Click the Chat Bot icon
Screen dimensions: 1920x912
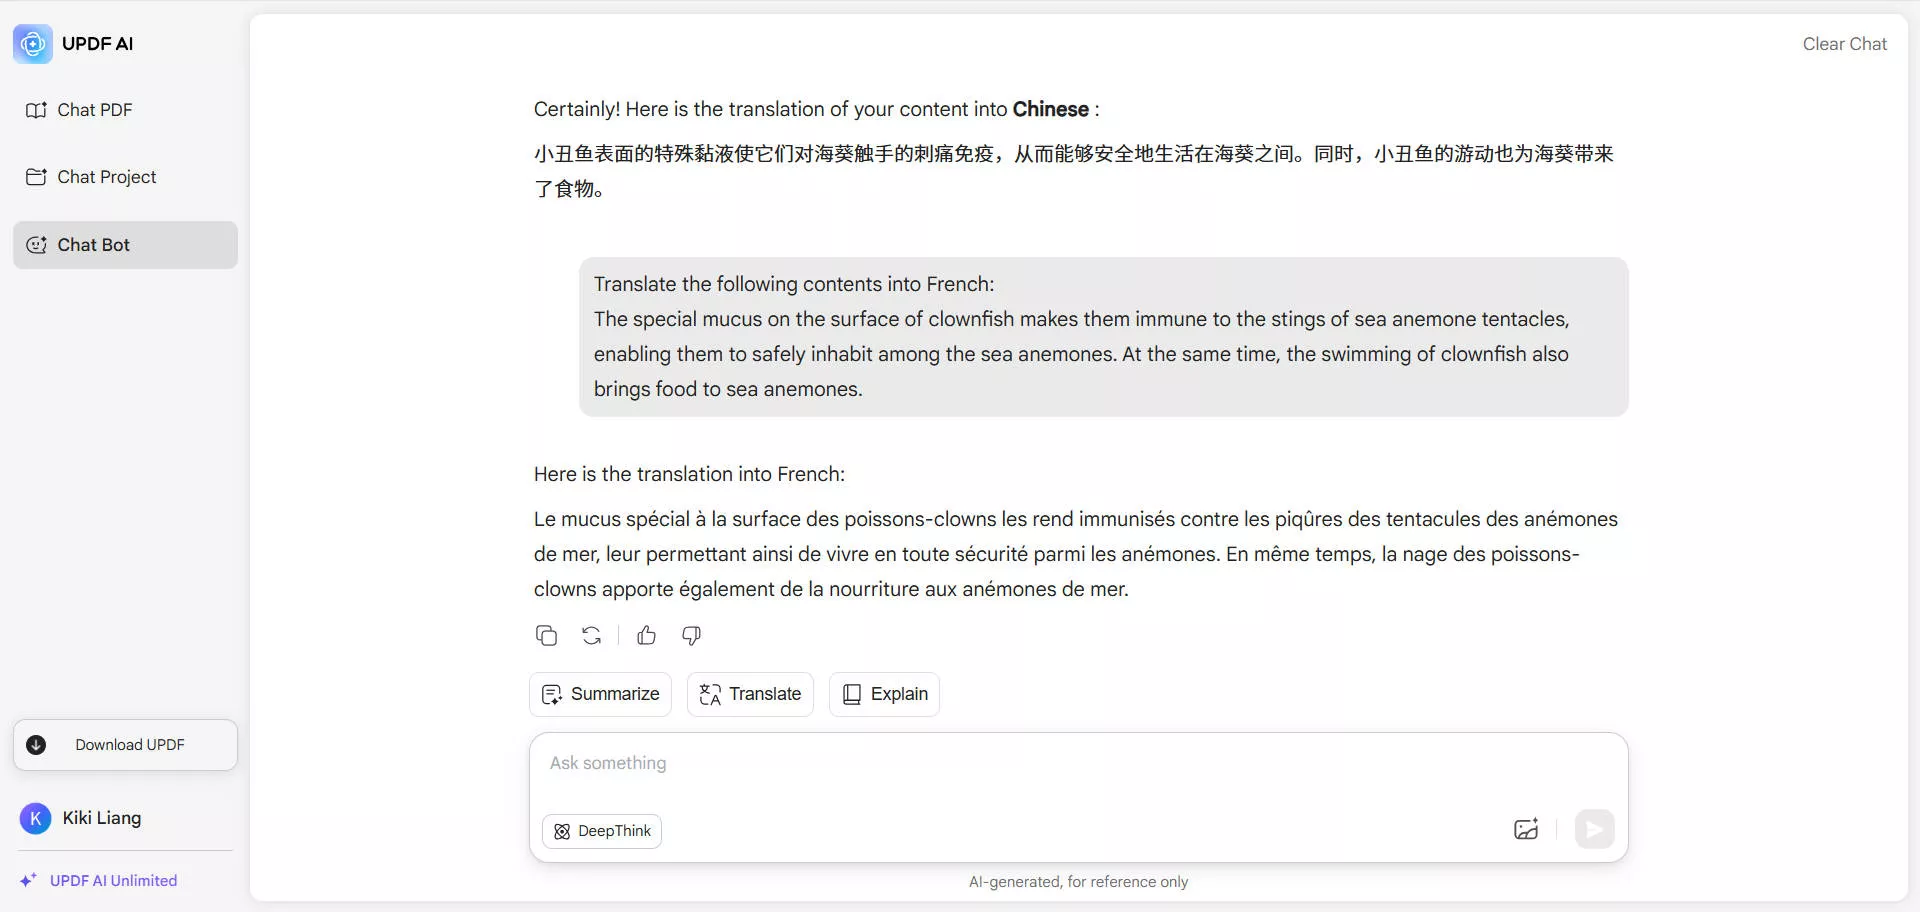37,244
